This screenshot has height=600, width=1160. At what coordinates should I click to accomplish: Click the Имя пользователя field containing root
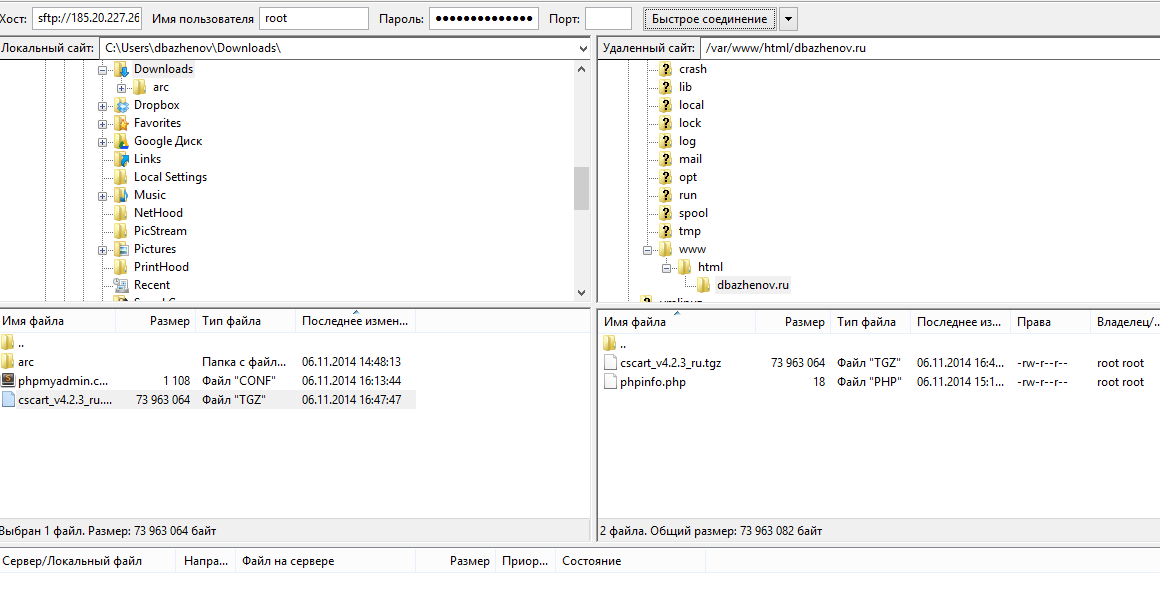coord(313,19)
